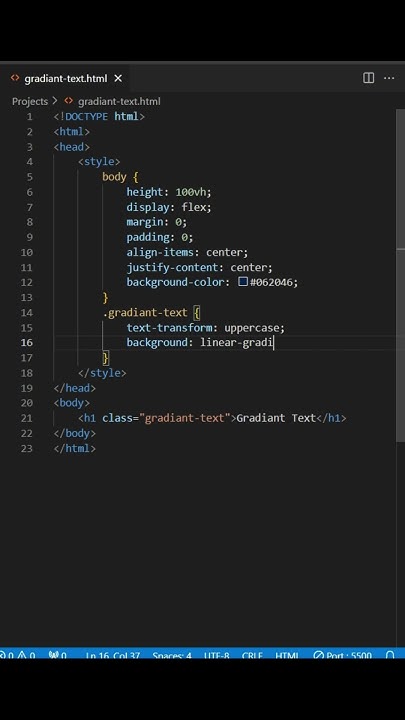
Task: Click the notifications bell icon
Action: (x=390, y=655)
